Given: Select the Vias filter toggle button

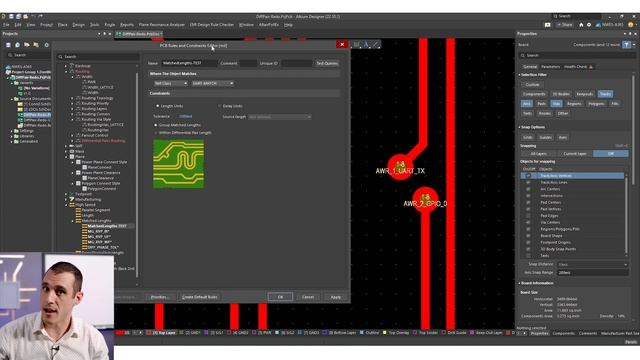Looking at the screenshot, I should [556, 104].
